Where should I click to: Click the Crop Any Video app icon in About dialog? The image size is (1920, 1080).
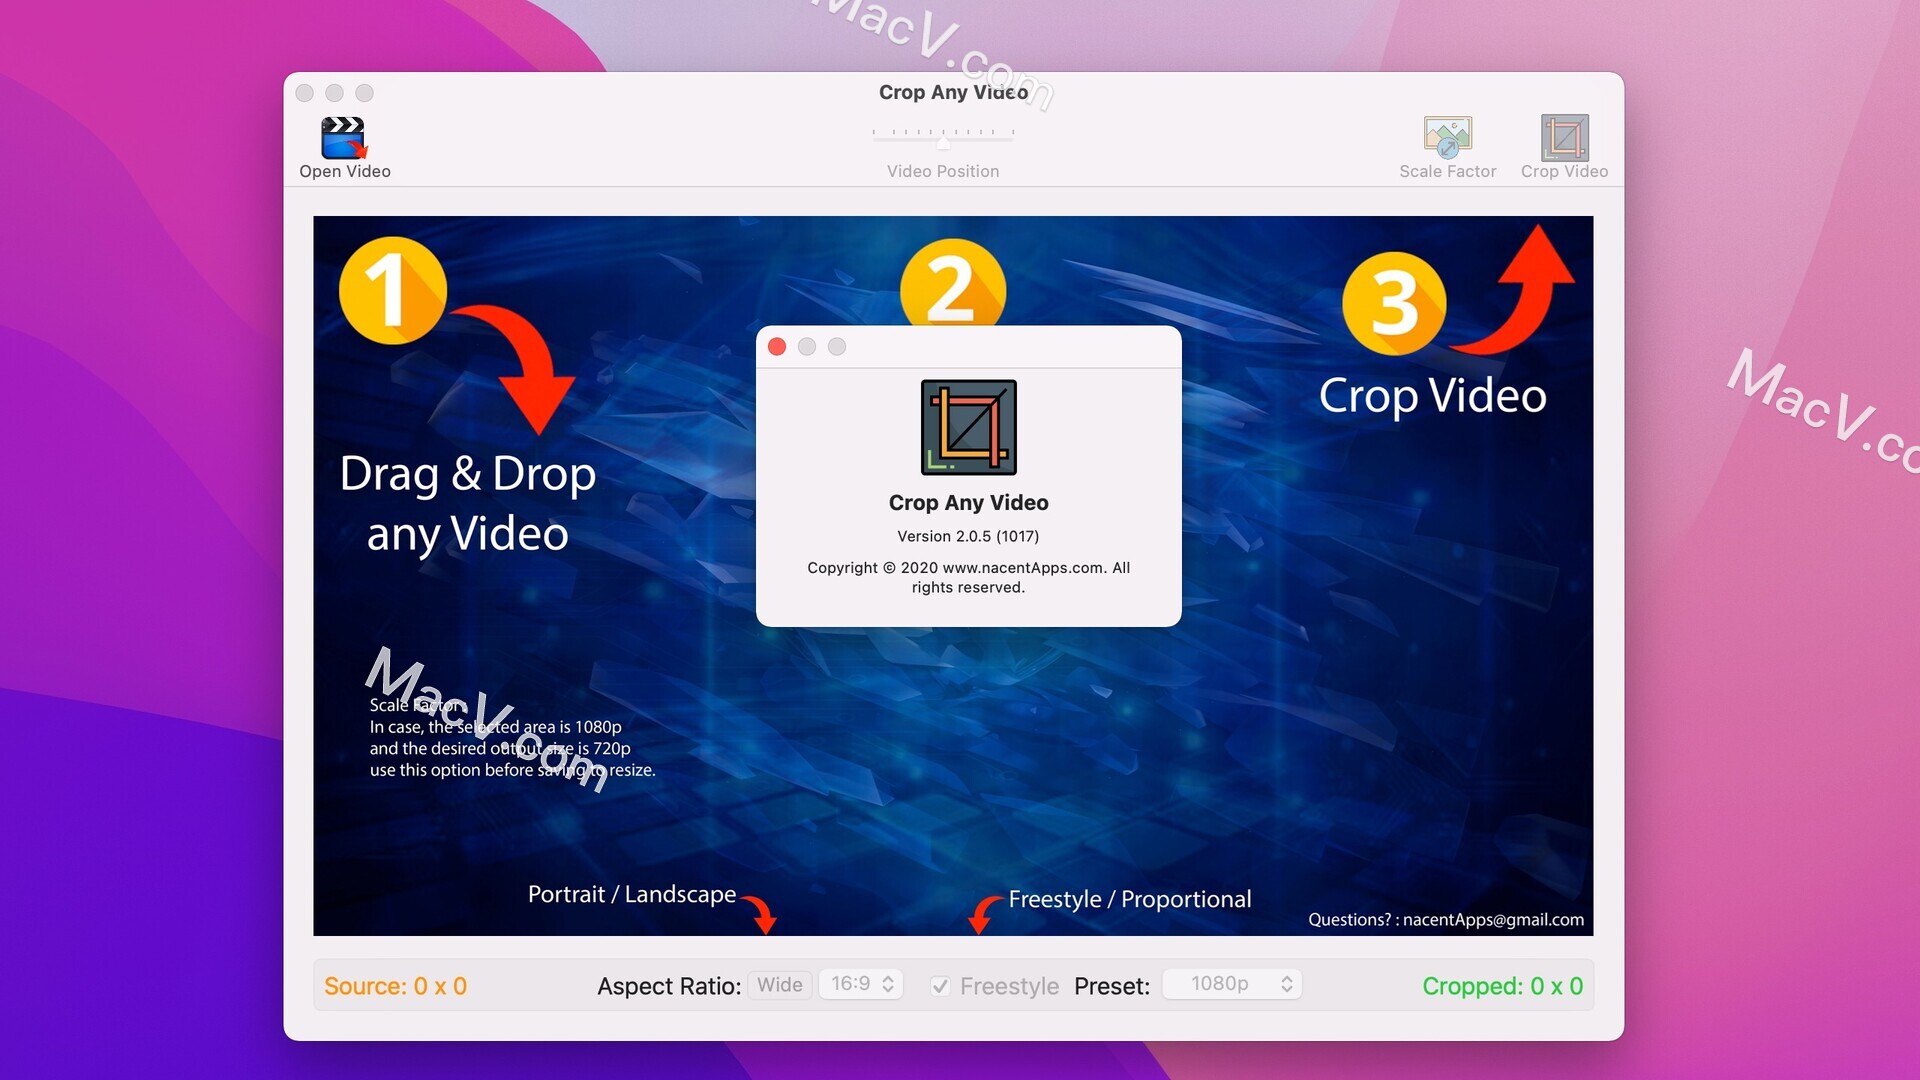click(x=968, y=427)
